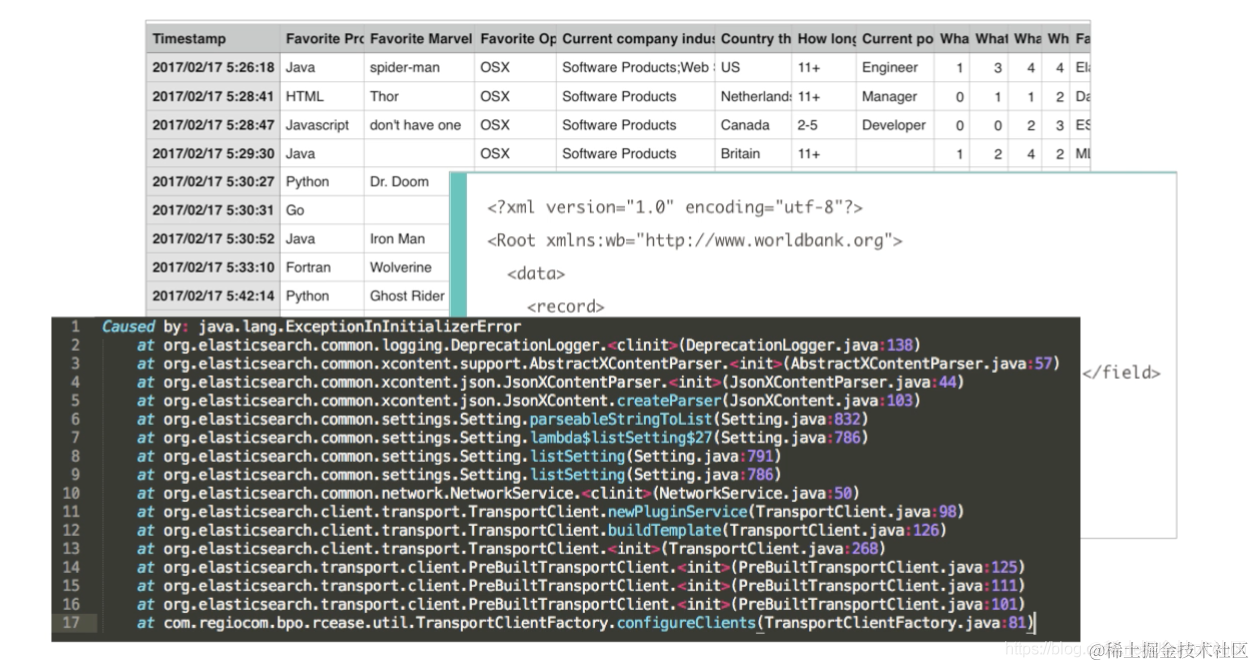Click the Manager position cell
Viewport: 1255px width, 667px height.
[x=895, y=97]
